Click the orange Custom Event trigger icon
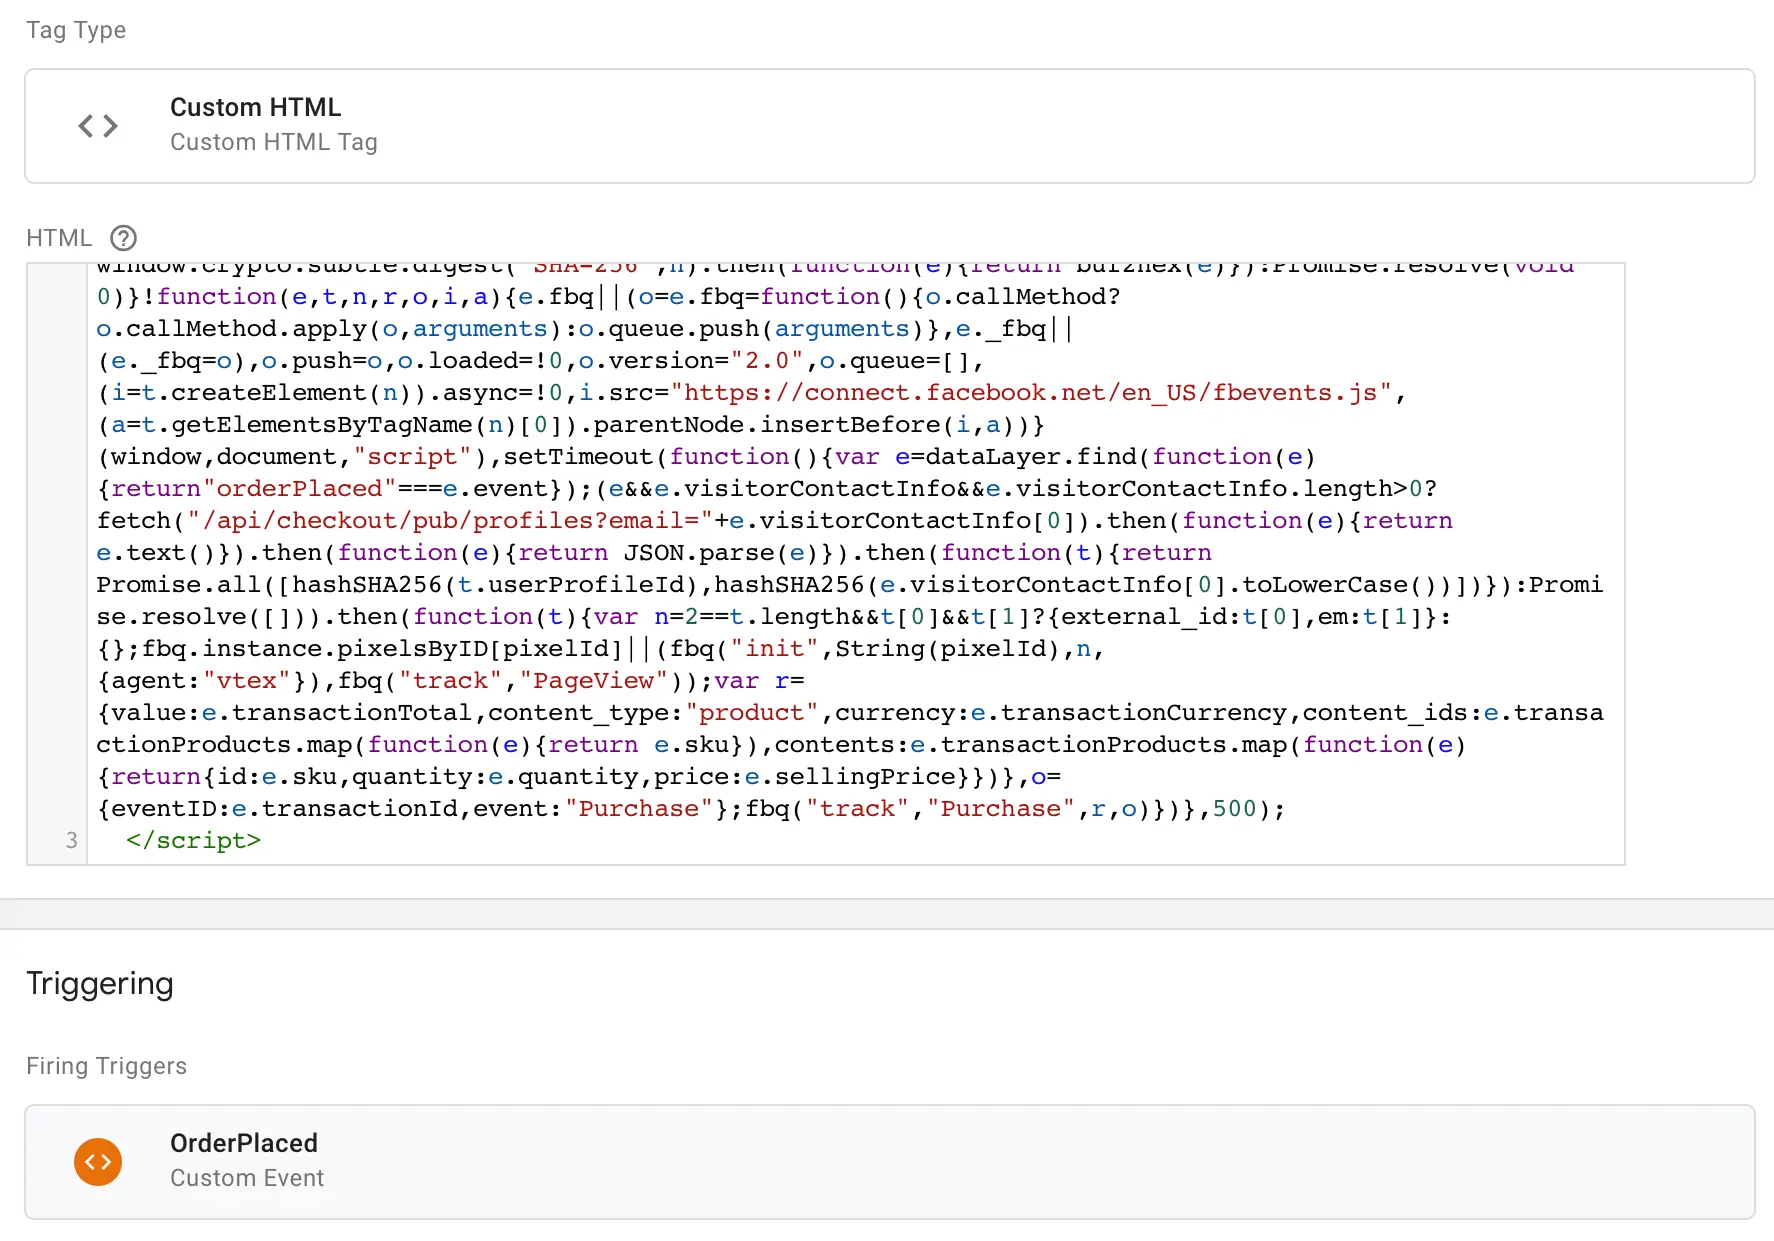Image resolution: width=1774 pixels, height=1241 pixels. (x=97, y=1161)
